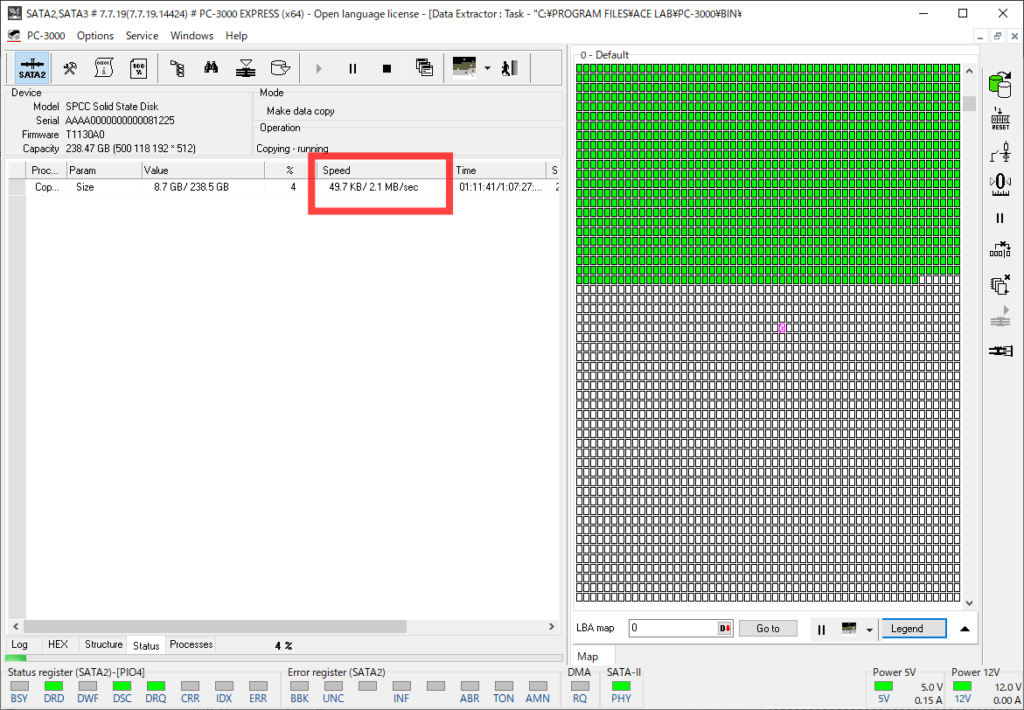This screenshot has height=710, width=1024.
Task: Open the dropdown arrow left of Legend
Action: (869, 630)
